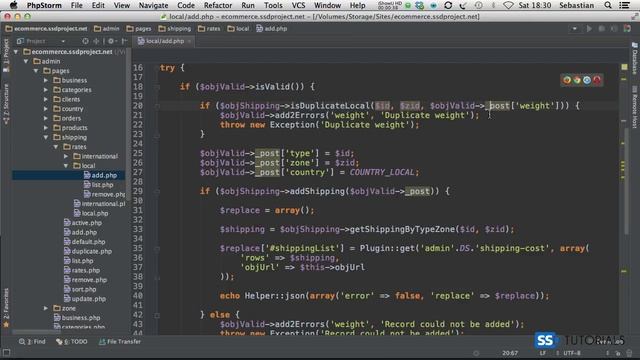Click the Scroll from Source icon
The image size is (640, 360).
click(85, 41)
